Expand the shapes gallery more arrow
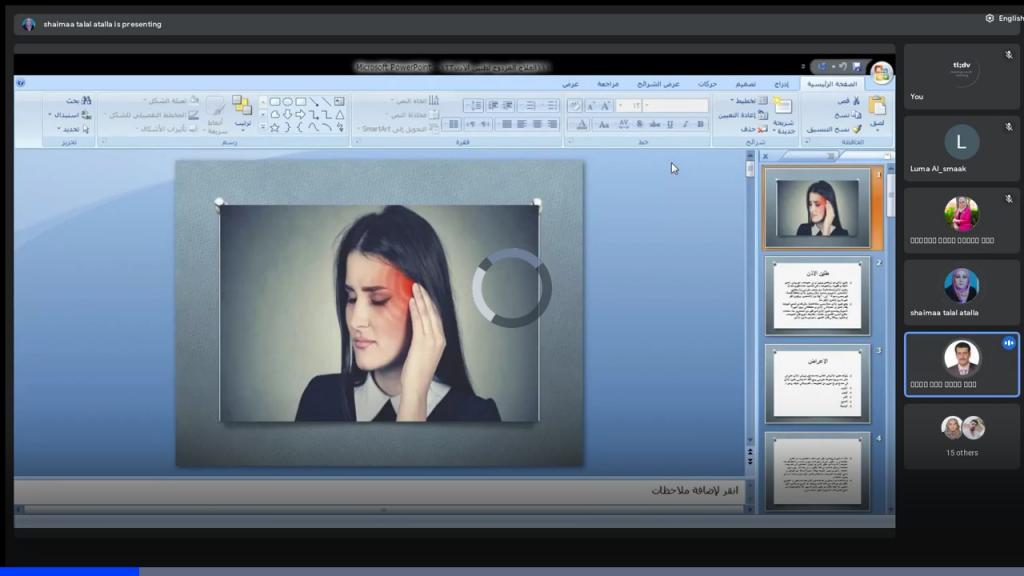The width and height of the screenshot is (1024, 576). coord(263,127)
